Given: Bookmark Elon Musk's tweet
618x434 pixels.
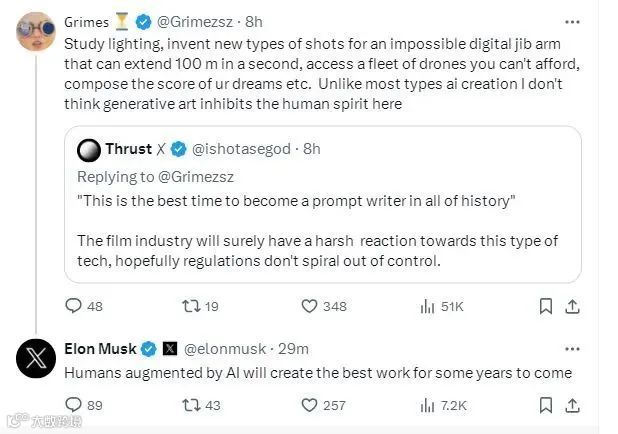Looking at the screenshot, I should (x=546, y=404).
